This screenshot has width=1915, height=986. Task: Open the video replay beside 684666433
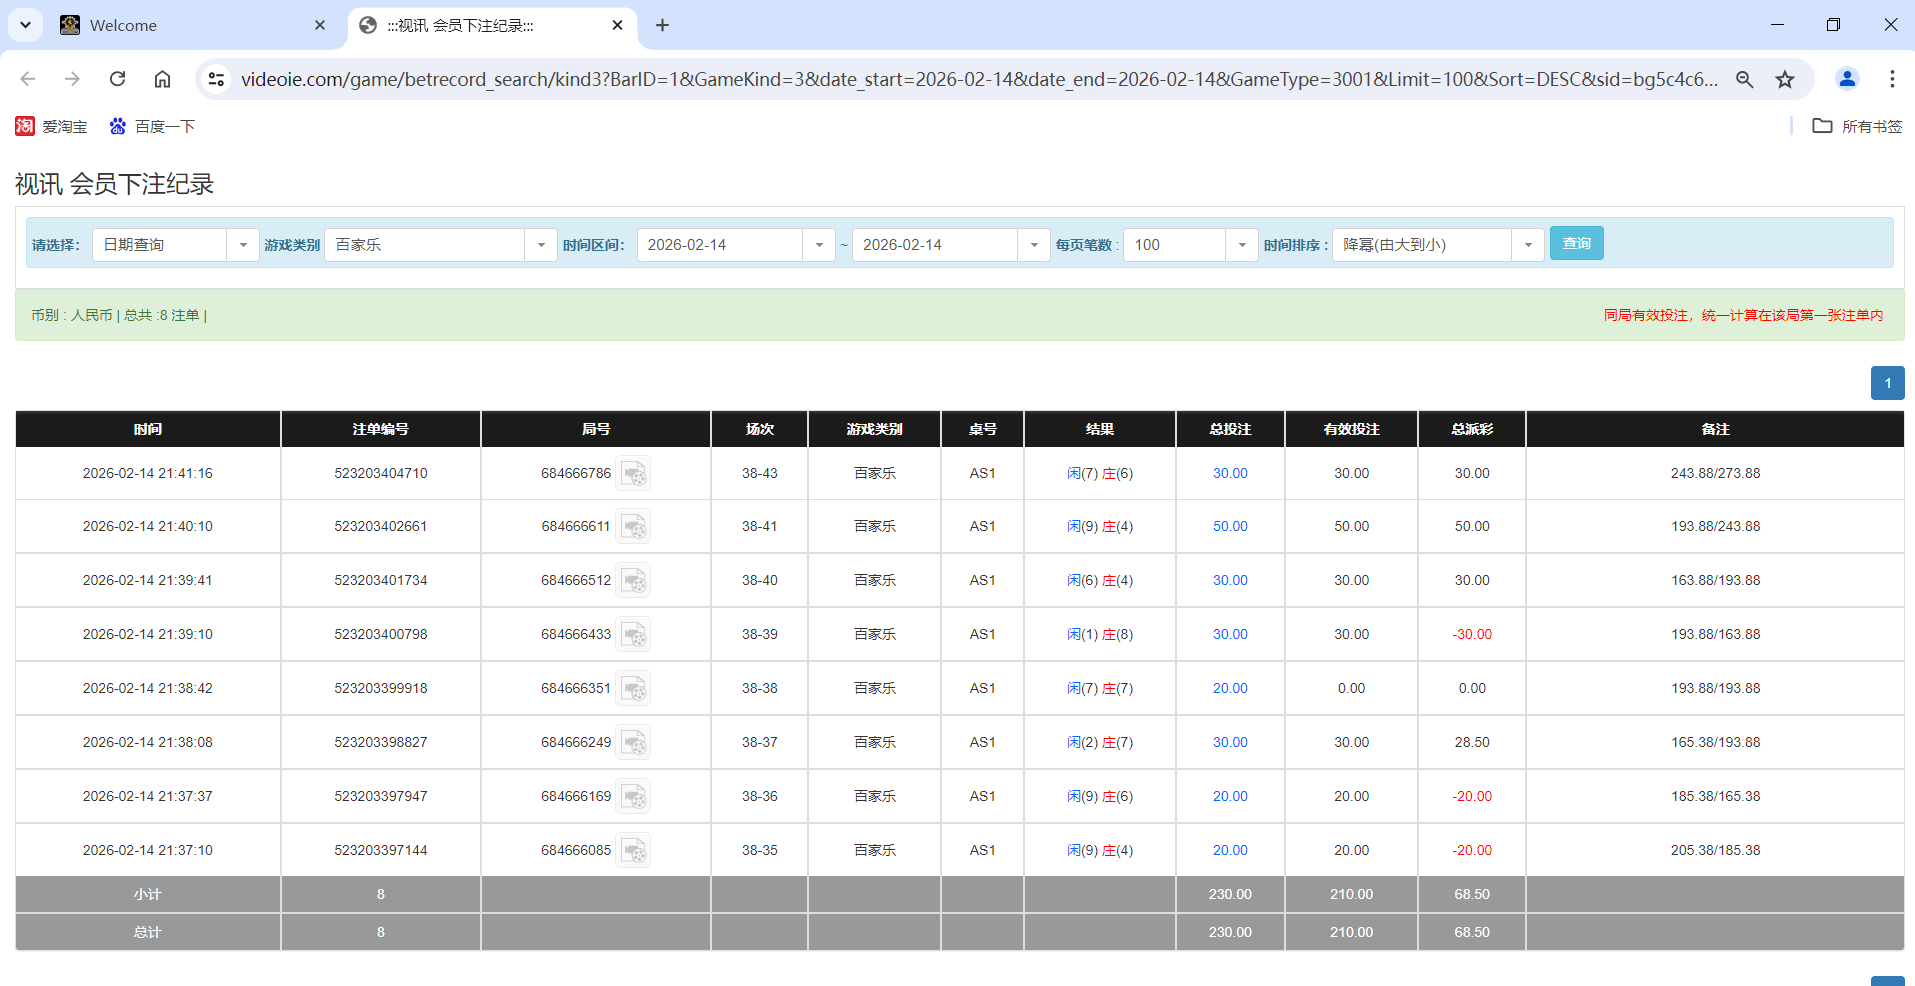click(634, 635)
